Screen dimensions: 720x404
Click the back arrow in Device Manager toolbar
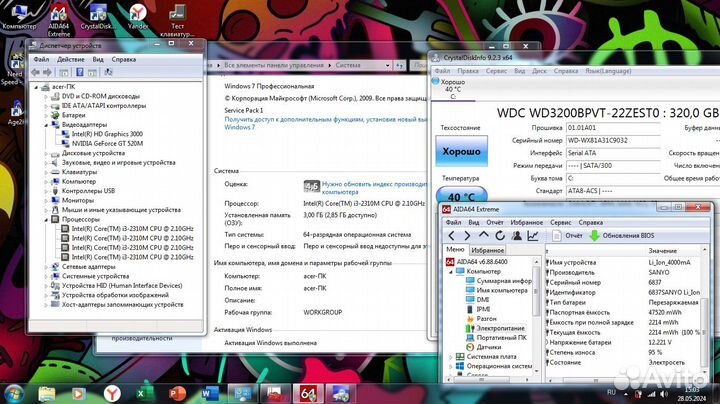(x=36, y=72)
